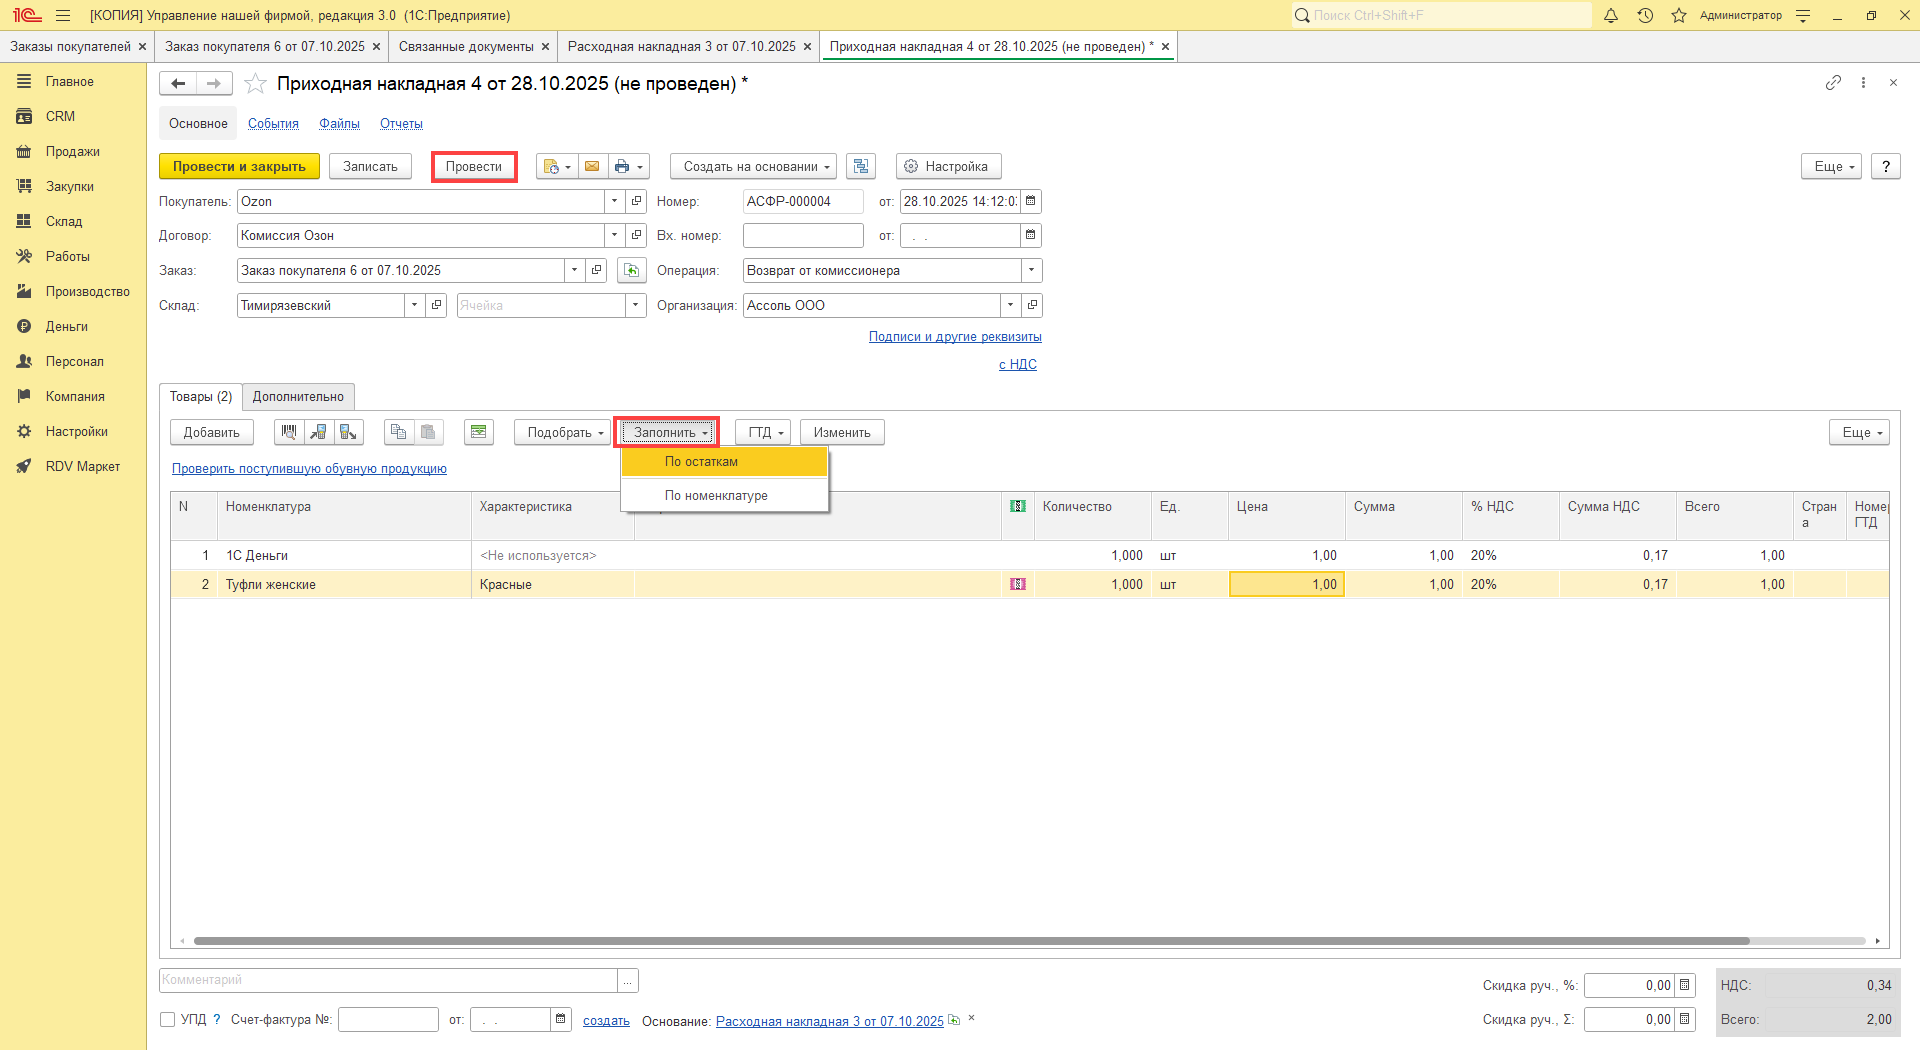
Task: Enable the УПД checkbox
Action: pos(168,1020)
